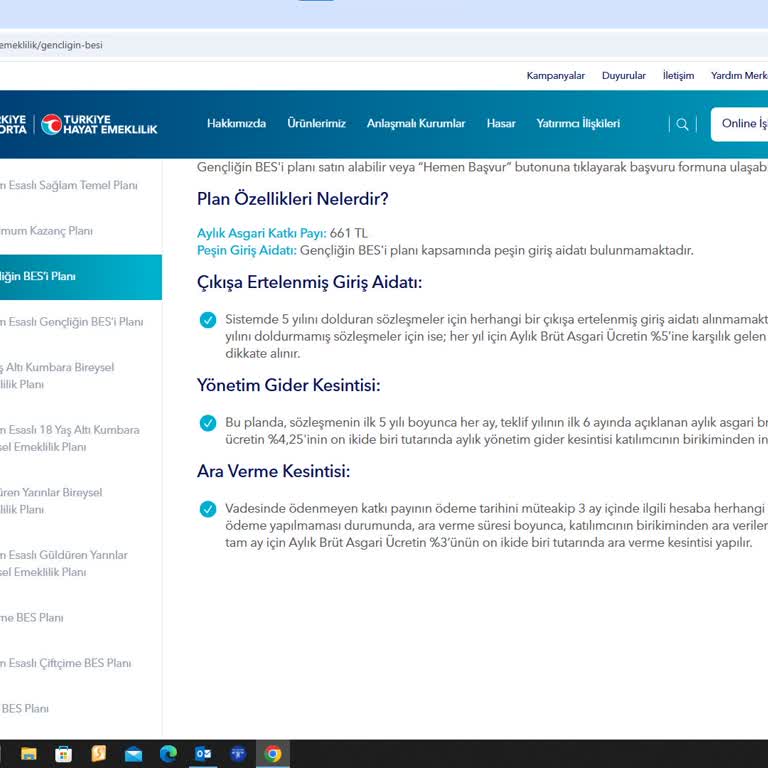
Task: Open the dark blue round taskbar app
Action: 238,754
